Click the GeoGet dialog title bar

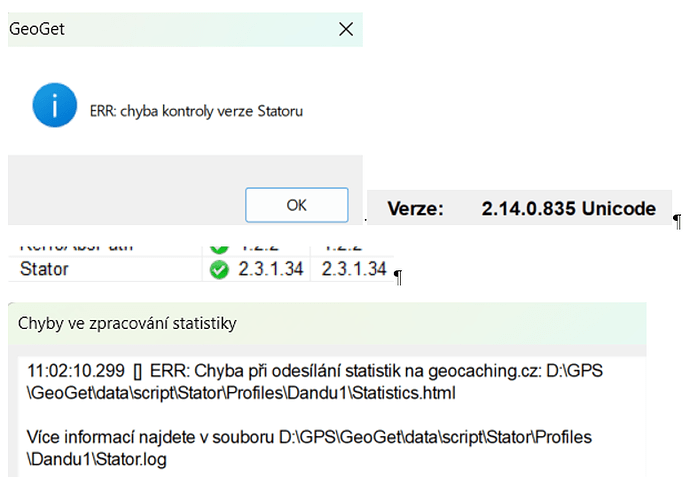pyautogui.click(x=185, y=29)
